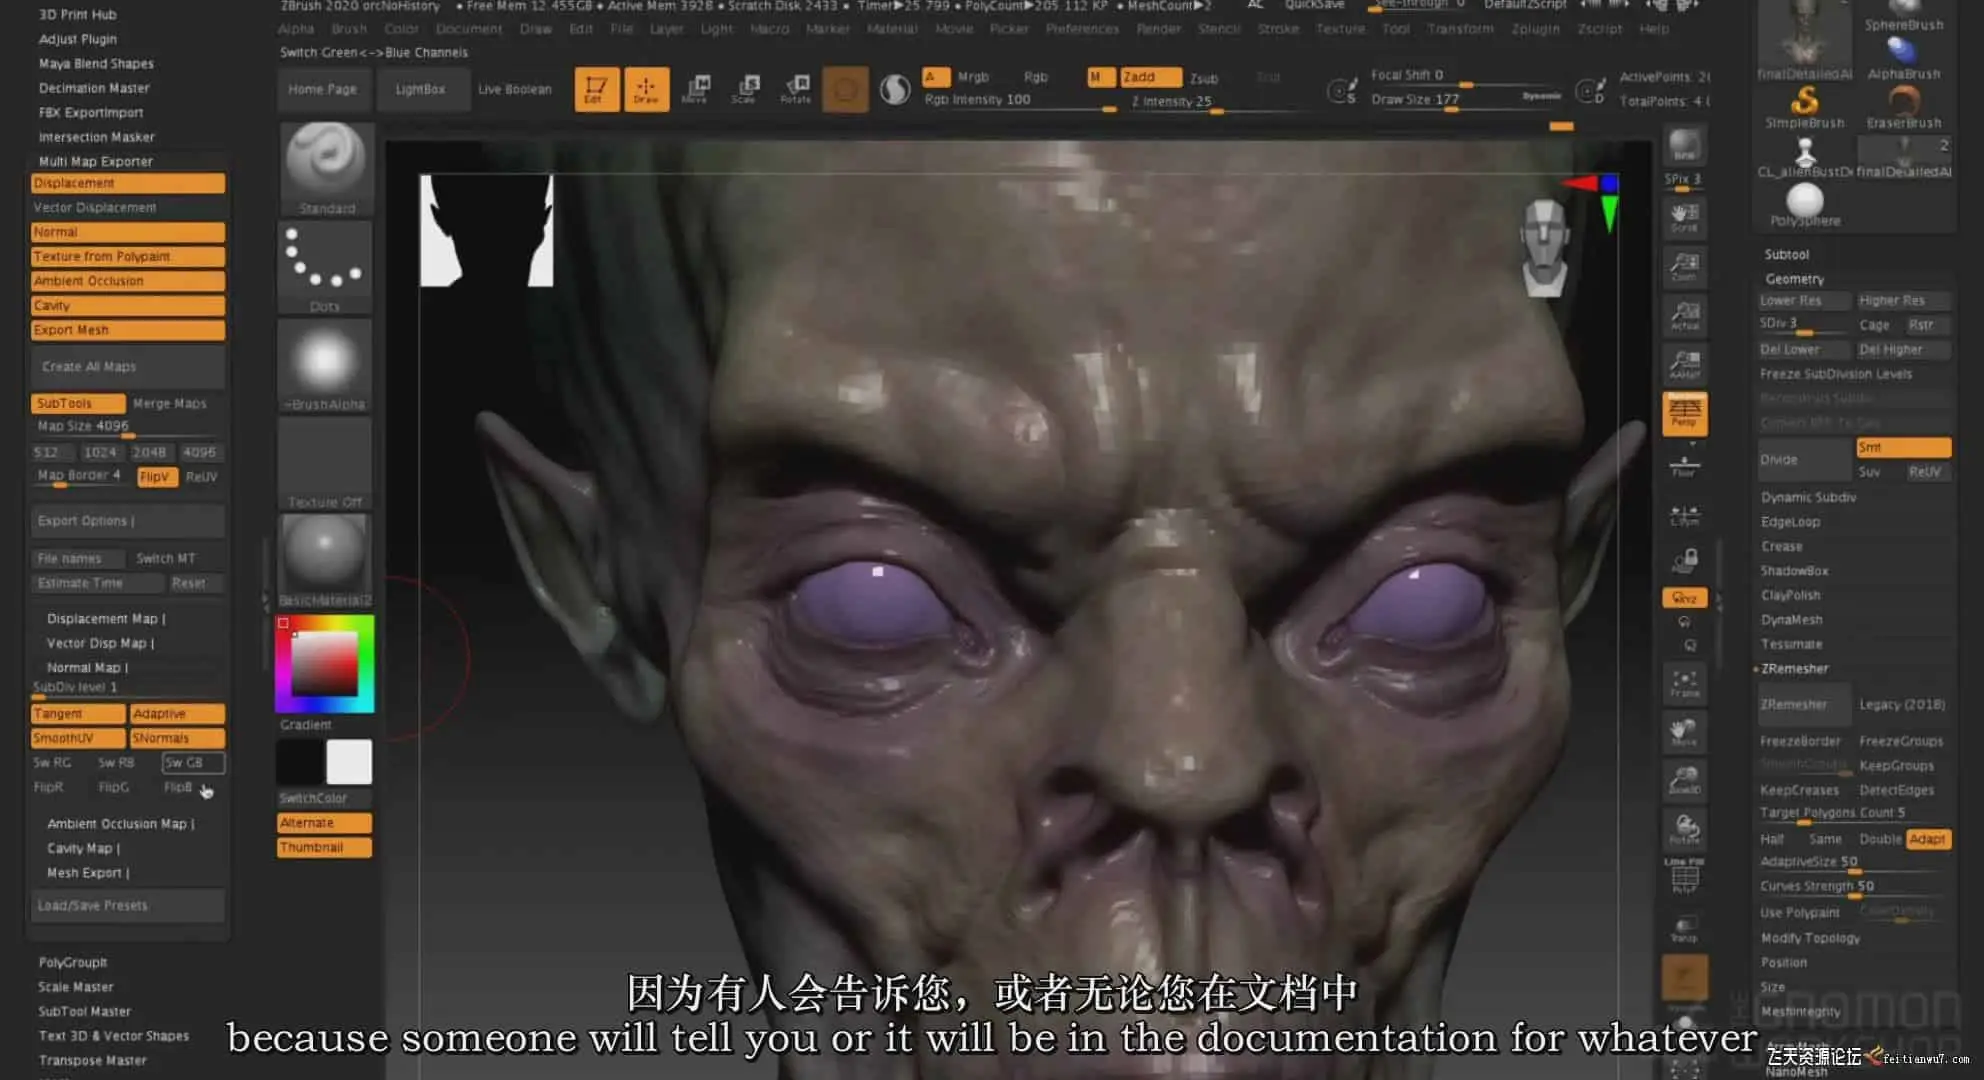The height and width of the screenshot is (1080, 1984).
Task: Activate the Move tool icon
Action: [696, 89]
